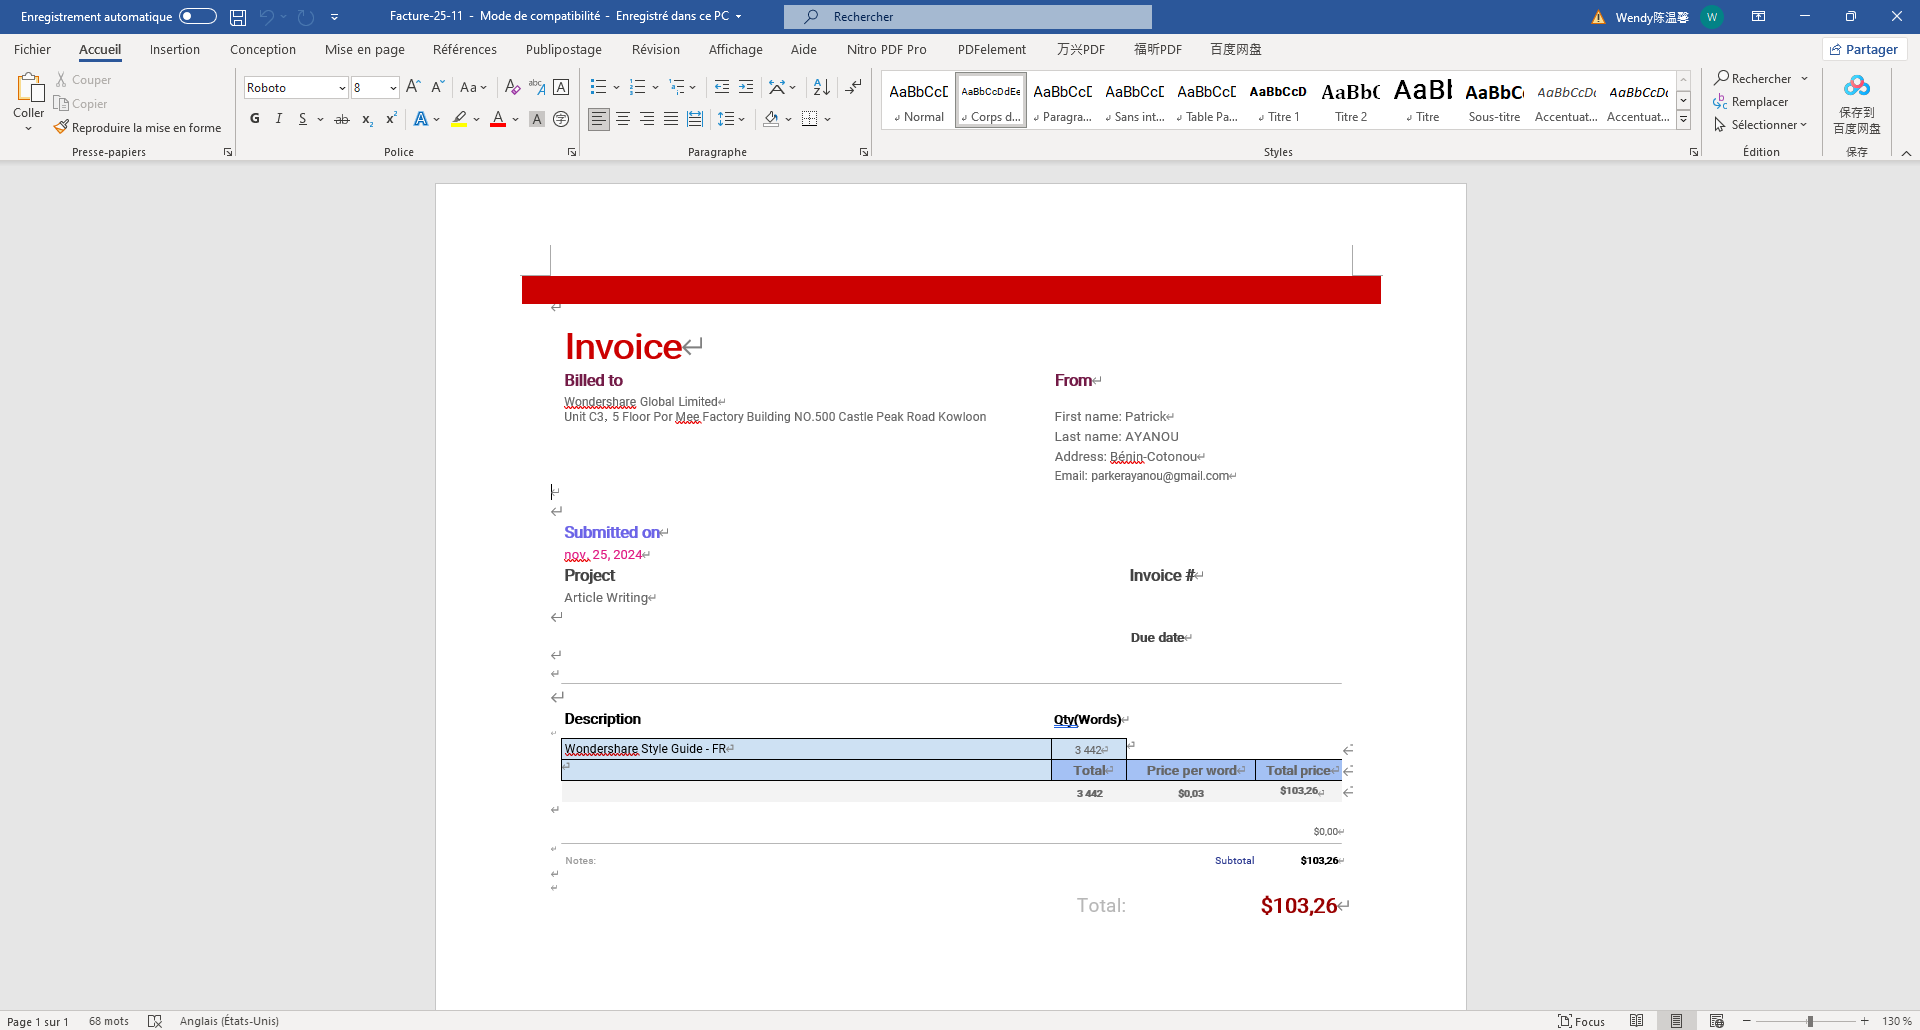Toggle print layout view button
The height and width of the screenshot is (1030, 1920).
pyautogui.click(x=1676, y=1021)
